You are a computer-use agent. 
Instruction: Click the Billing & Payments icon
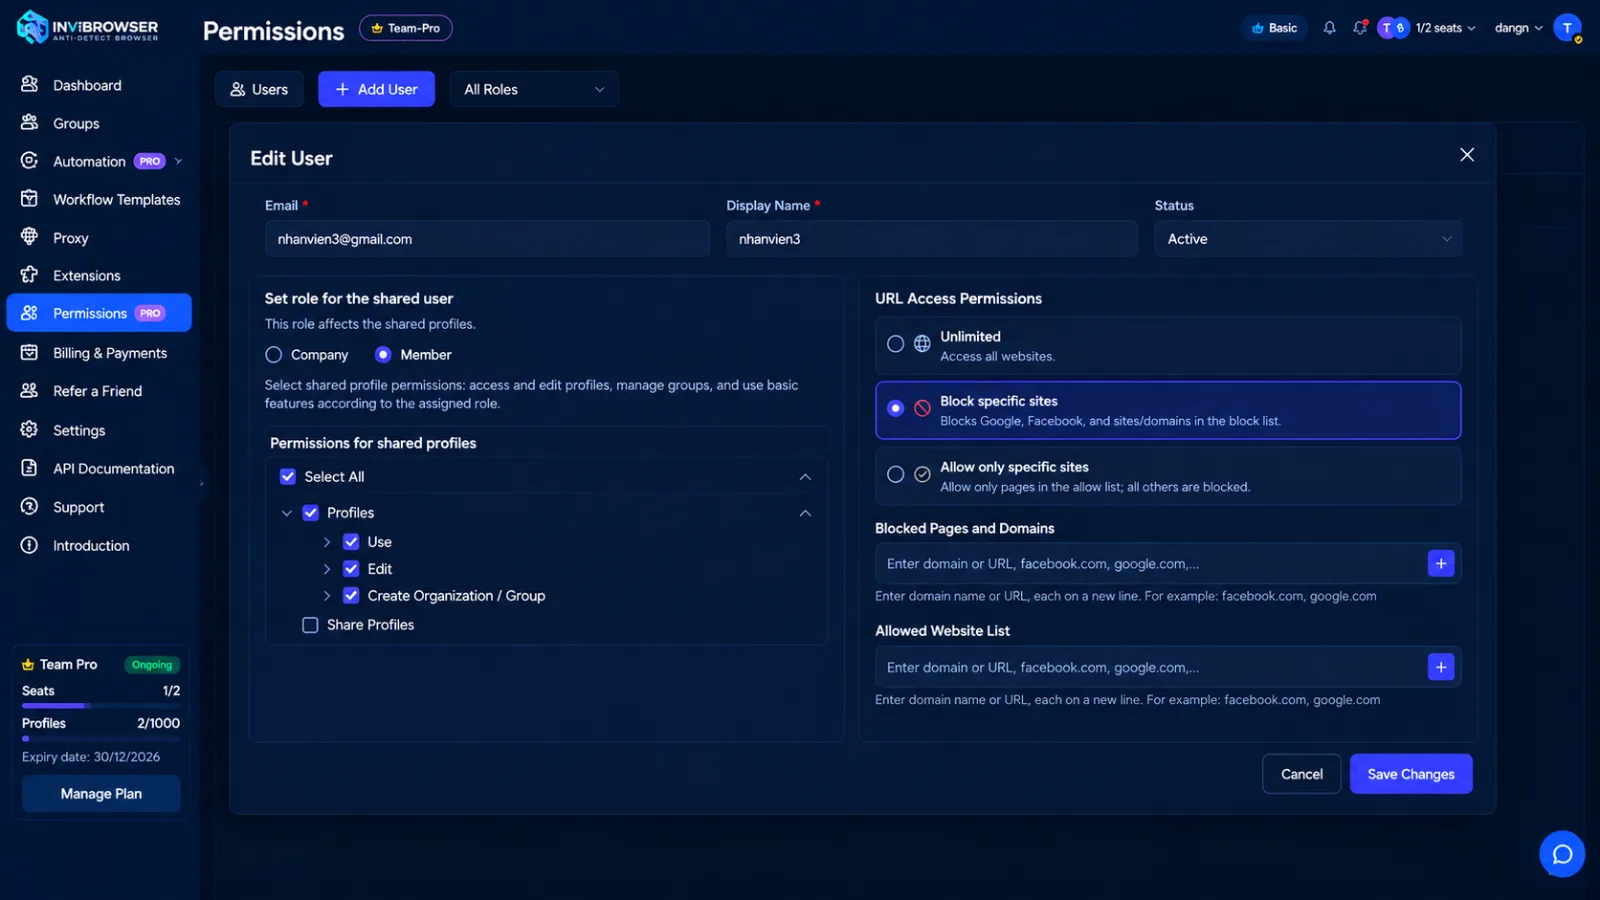coord(30,353)
